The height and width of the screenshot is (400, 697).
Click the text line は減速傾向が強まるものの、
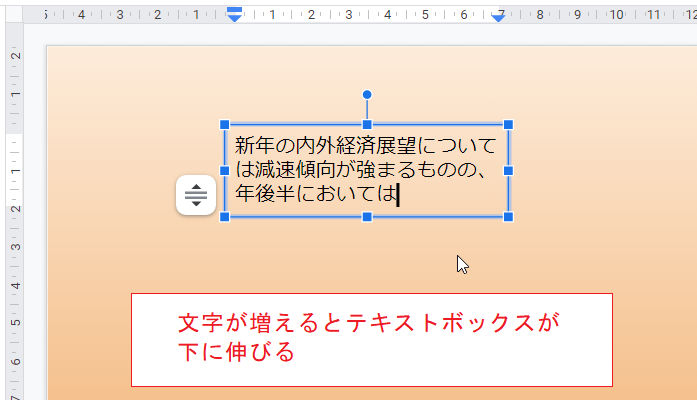tap(361, 170)
